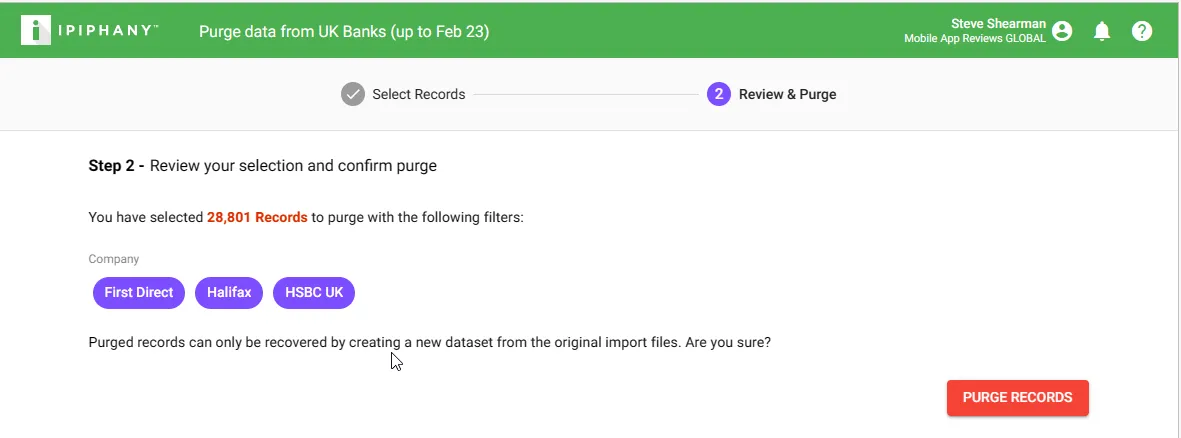Viewport: 1181px width, 438px height.
Task: Click the 28,801 Records count text
Action: (x=257, y=217)
